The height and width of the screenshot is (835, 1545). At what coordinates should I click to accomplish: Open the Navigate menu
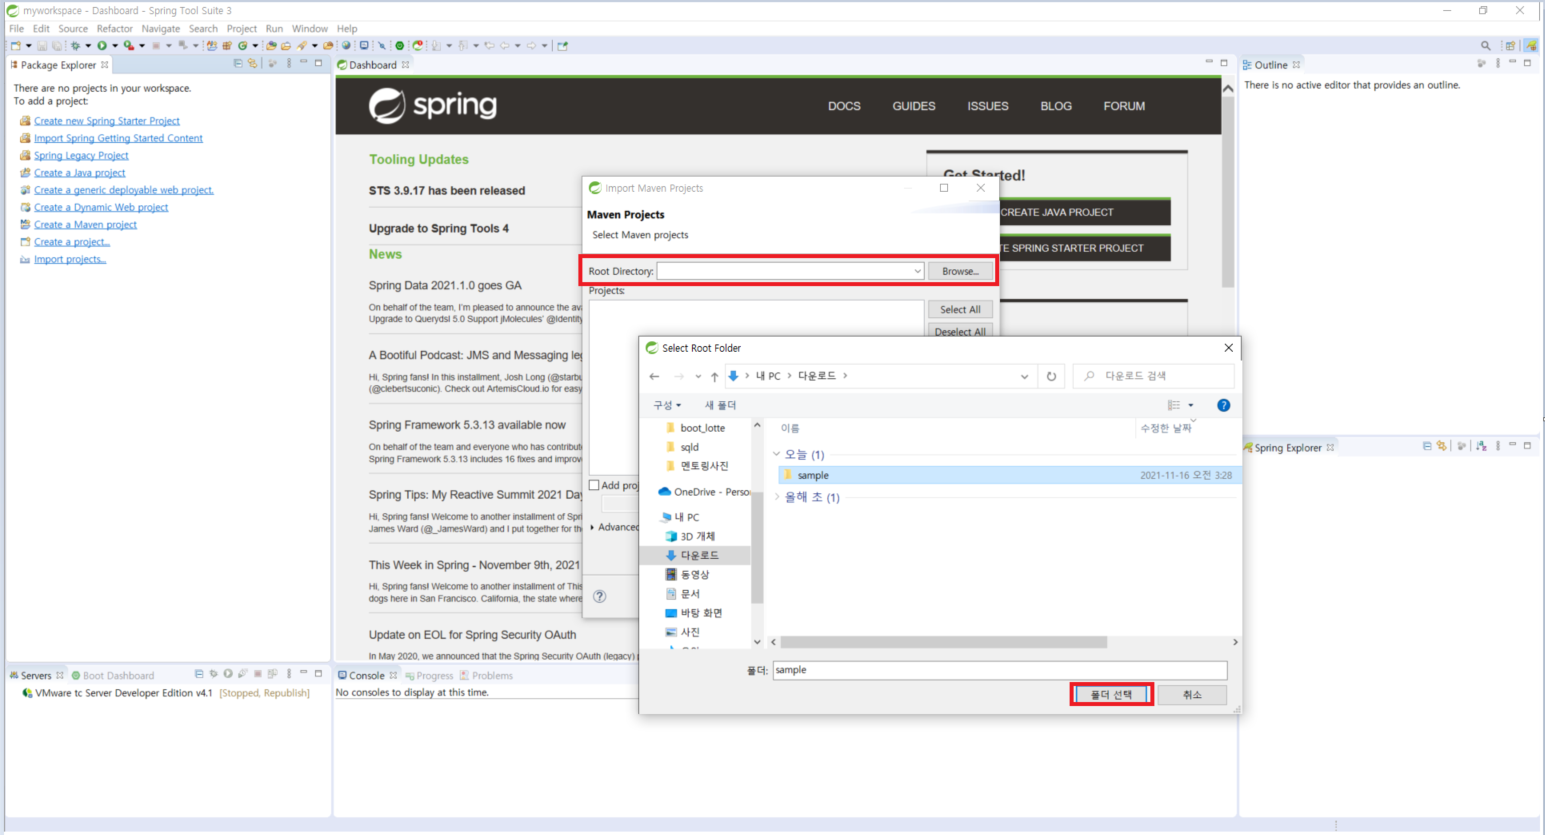(160, 28)
